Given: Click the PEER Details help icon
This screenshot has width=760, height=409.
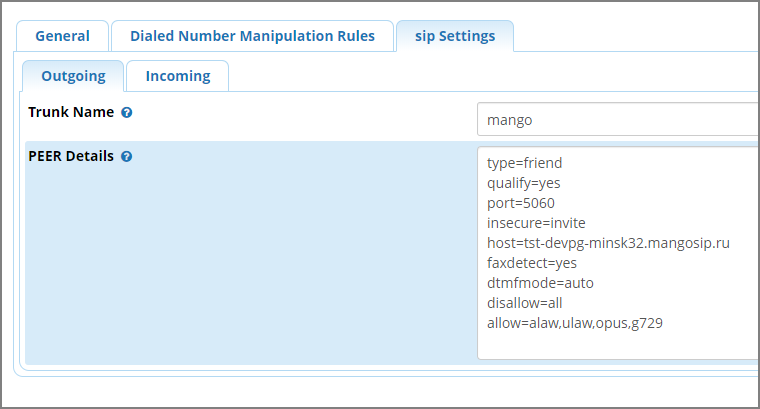Looking at the screenshot, I should pyautogui.click(x=127, y=157).
